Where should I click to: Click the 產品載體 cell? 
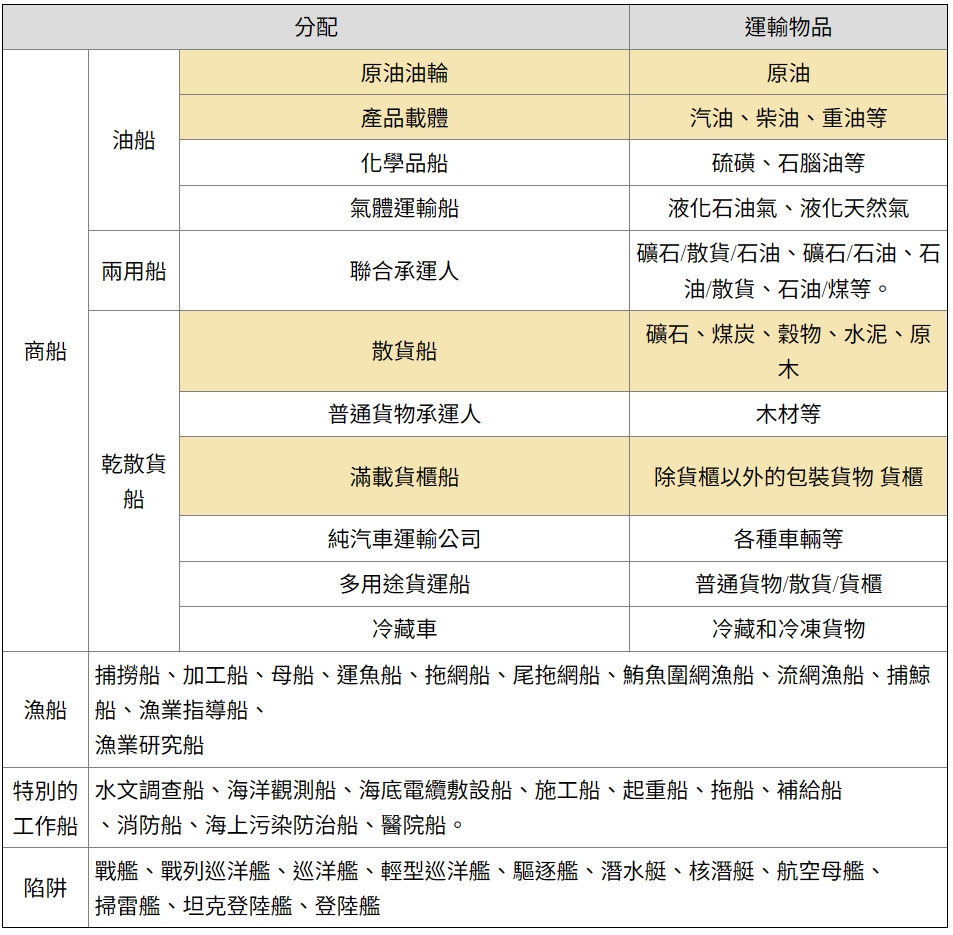404,118
